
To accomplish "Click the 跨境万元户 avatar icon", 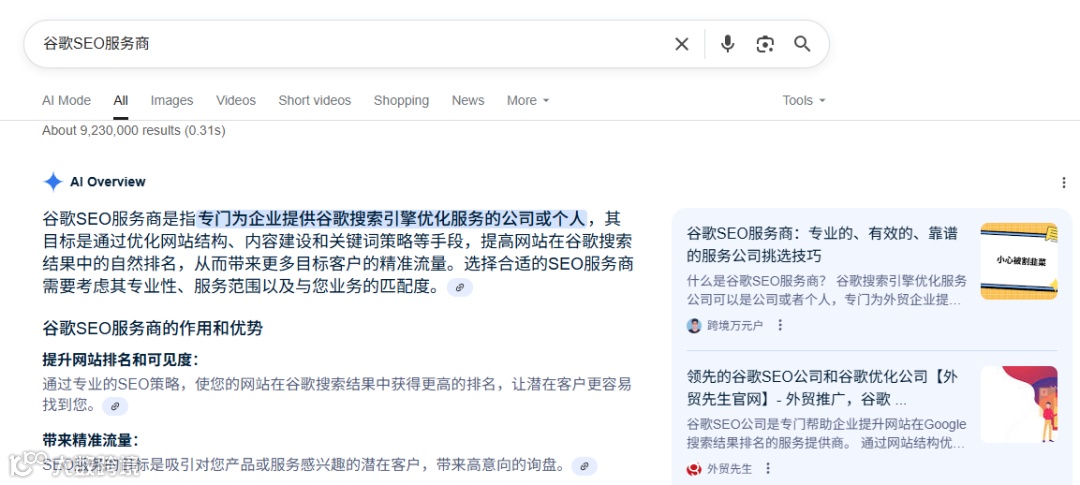I will point(694,325).
